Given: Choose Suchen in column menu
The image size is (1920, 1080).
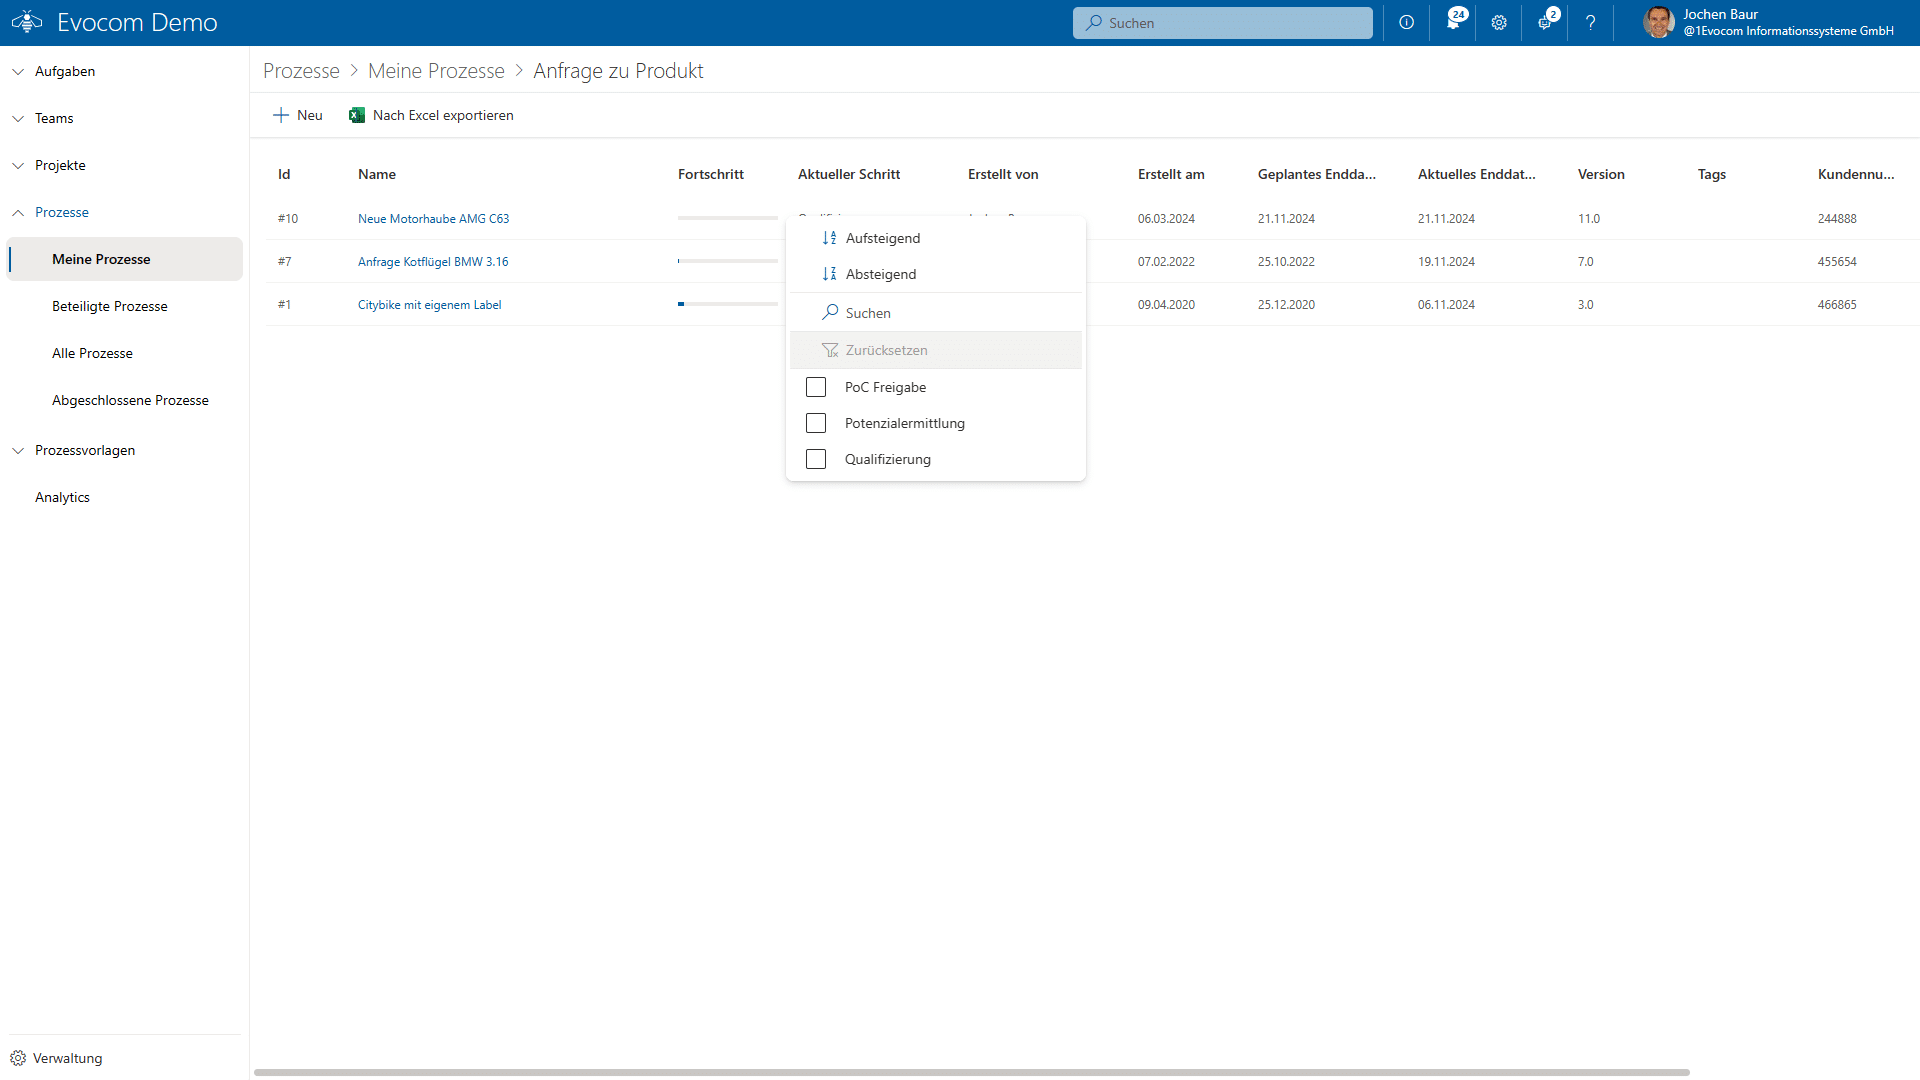Looking at the screenshot, I should point(936,313).
